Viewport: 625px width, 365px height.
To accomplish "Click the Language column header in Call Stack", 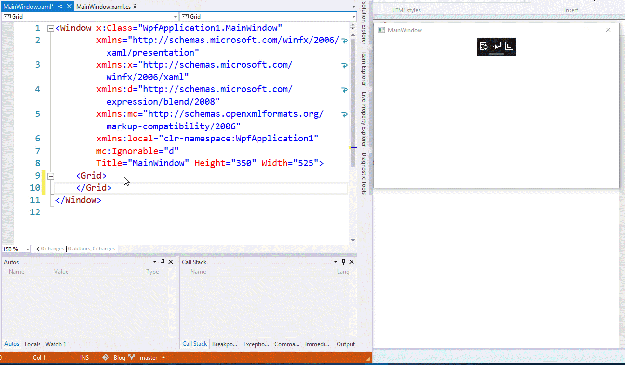I will (343, 272).
